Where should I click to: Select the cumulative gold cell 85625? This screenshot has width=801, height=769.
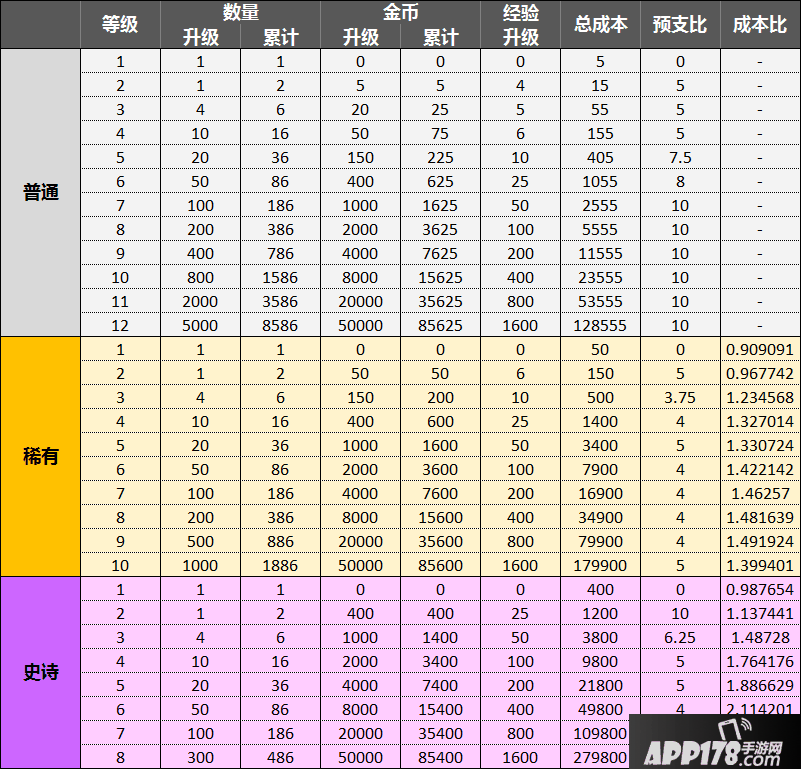tap(440, 325)
